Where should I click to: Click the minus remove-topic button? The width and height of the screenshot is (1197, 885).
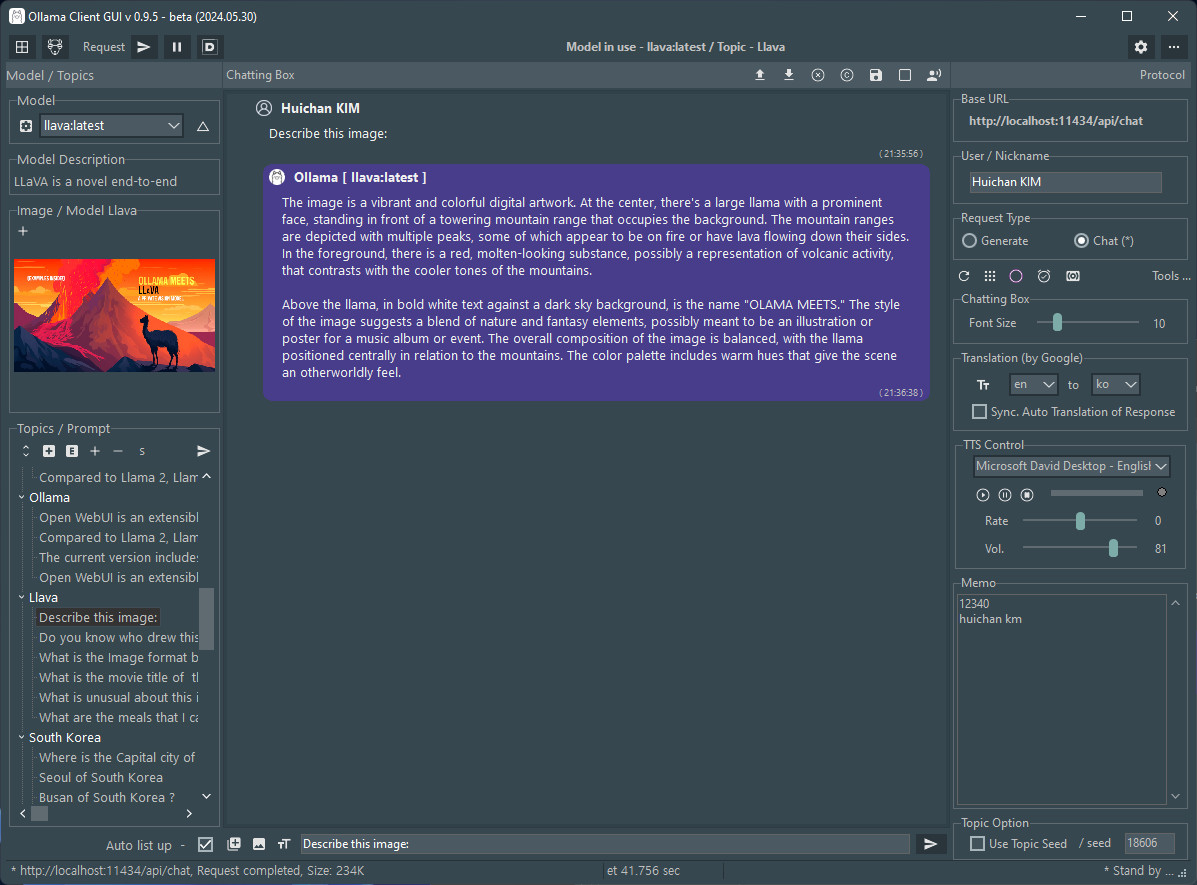[118, 451]
